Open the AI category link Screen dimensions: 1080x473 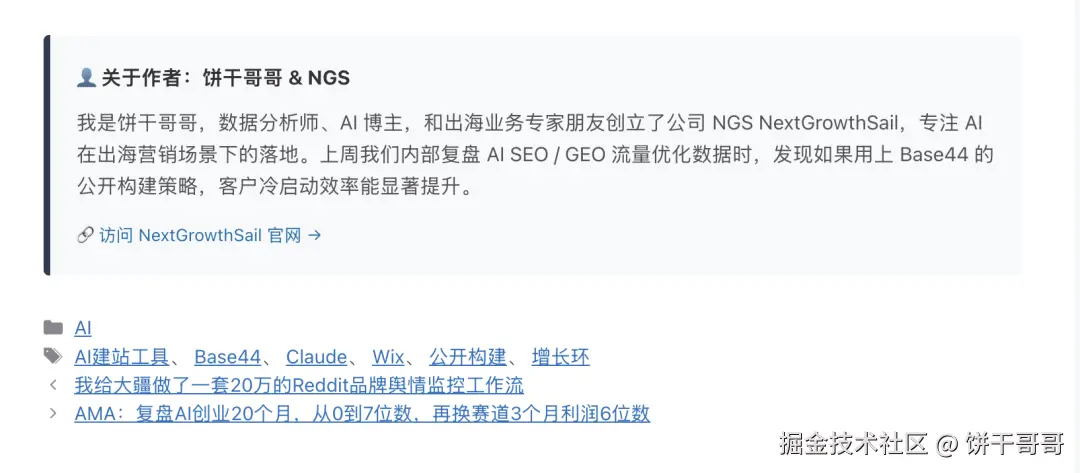click(x=83, y=328)
